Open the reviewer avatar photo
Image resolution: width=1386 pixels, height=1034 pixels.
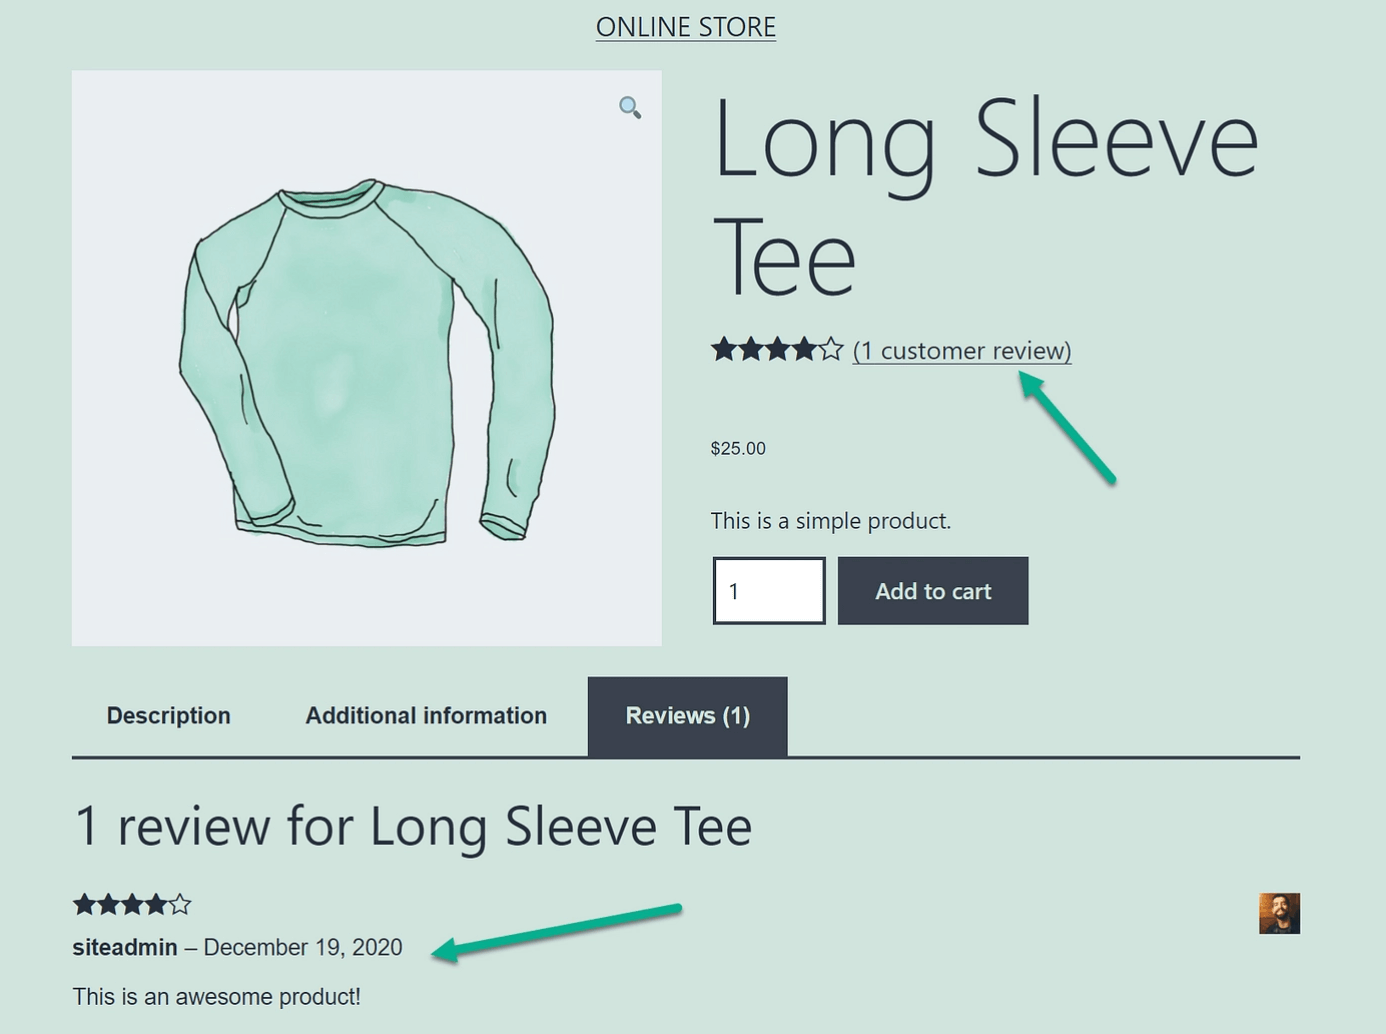(1279, 913)
